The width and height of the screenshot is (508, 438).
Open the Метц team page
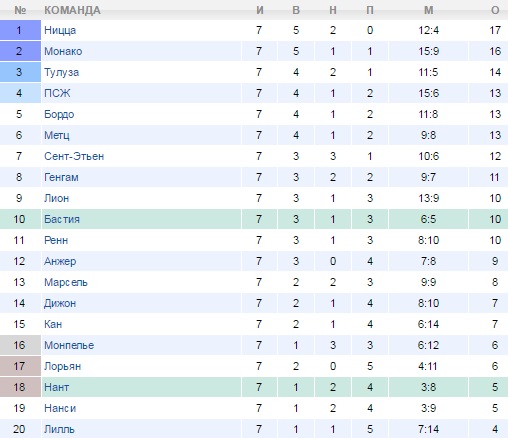click(57, 135)
